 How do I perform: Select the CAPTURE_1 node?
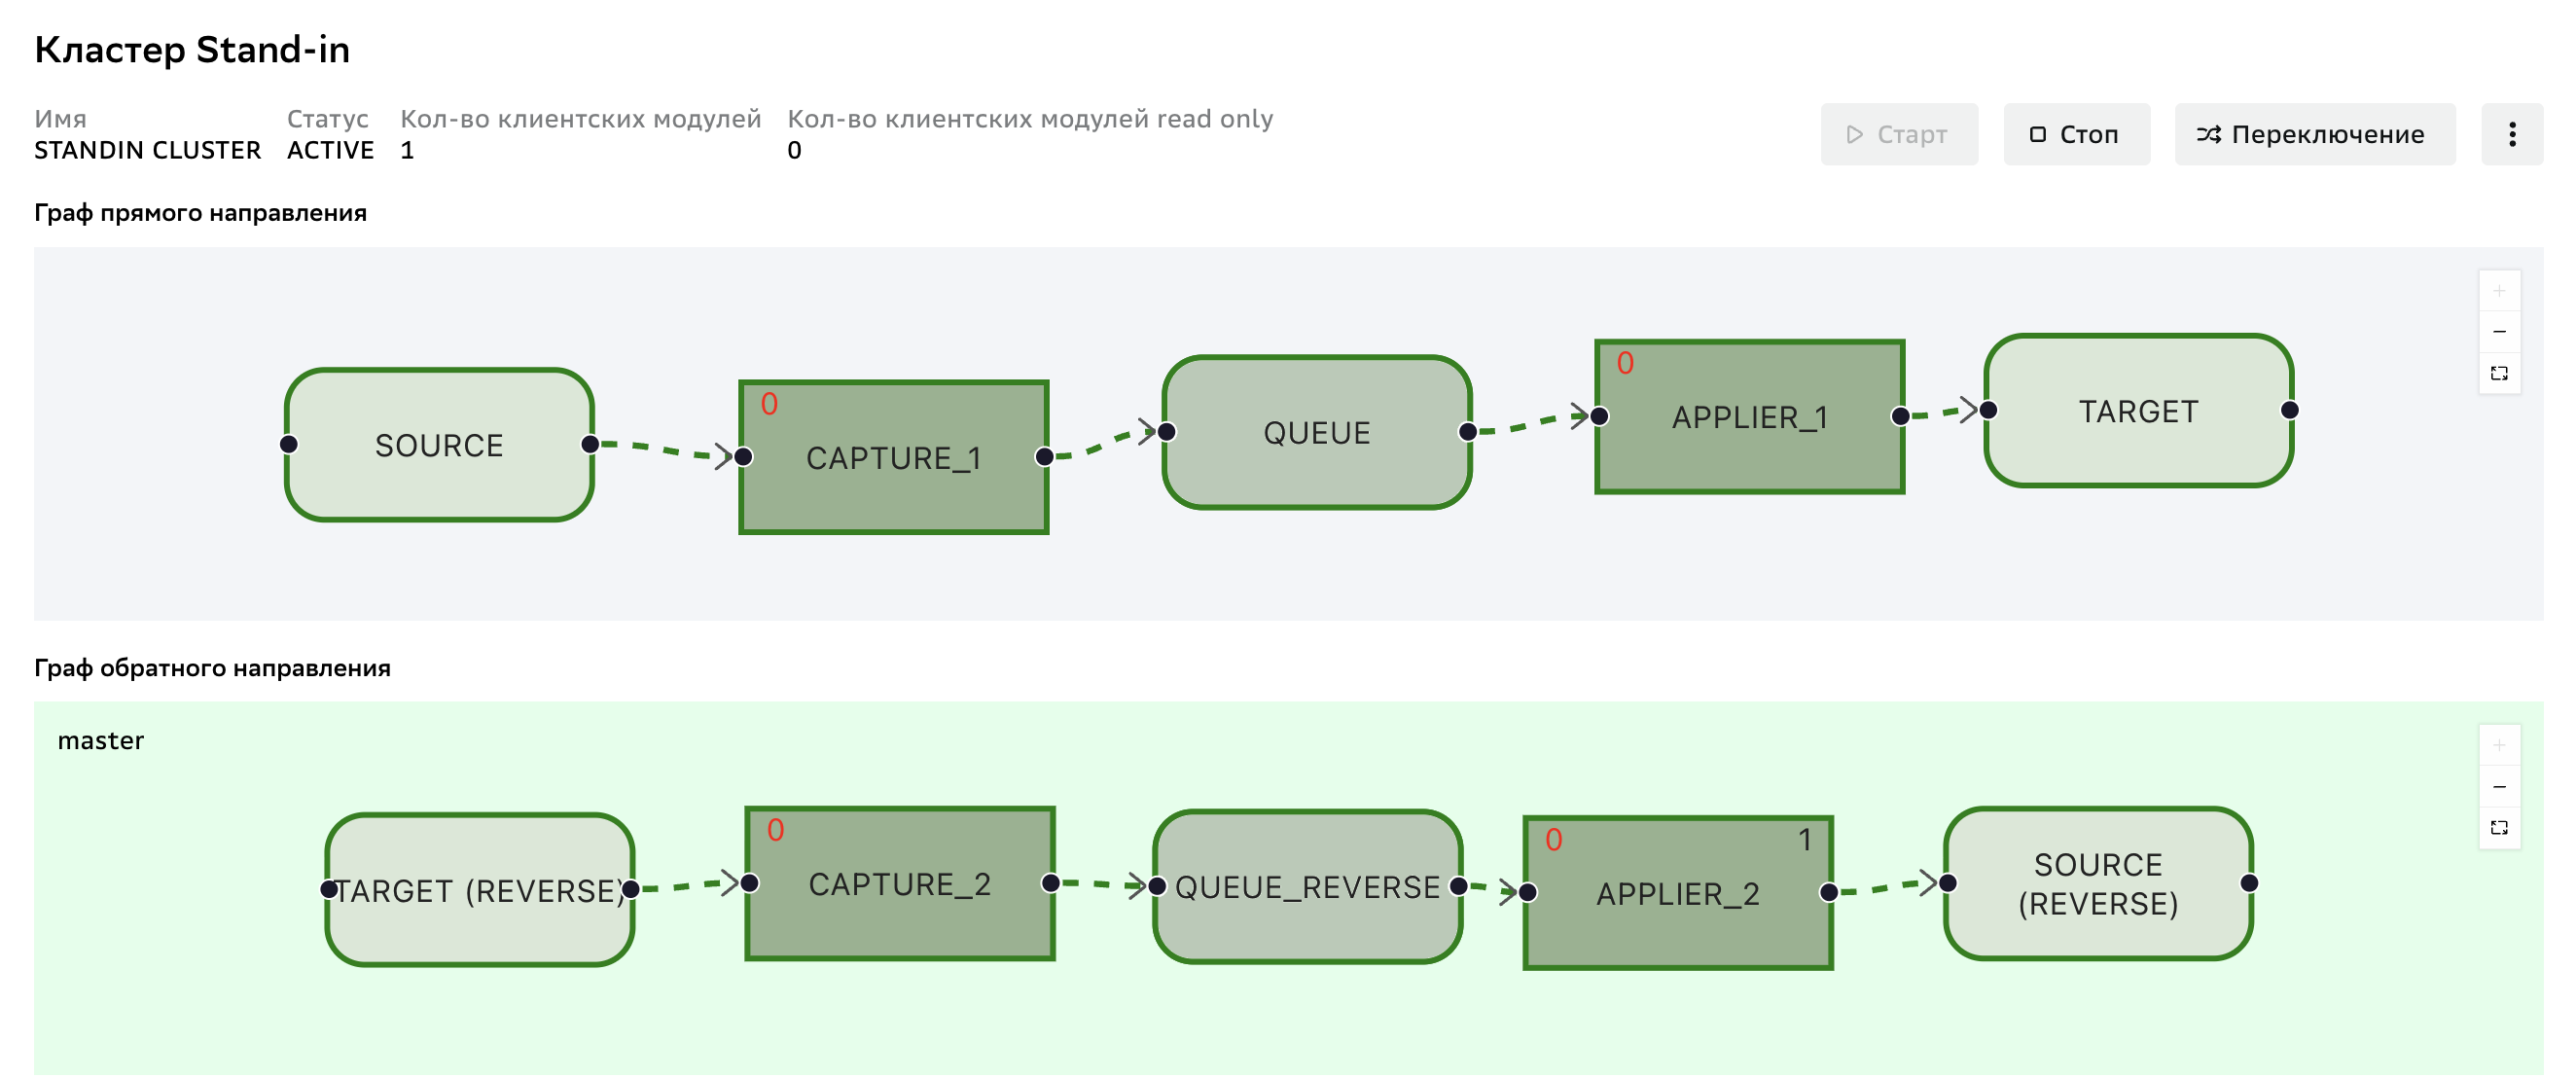tap(894, 457)
